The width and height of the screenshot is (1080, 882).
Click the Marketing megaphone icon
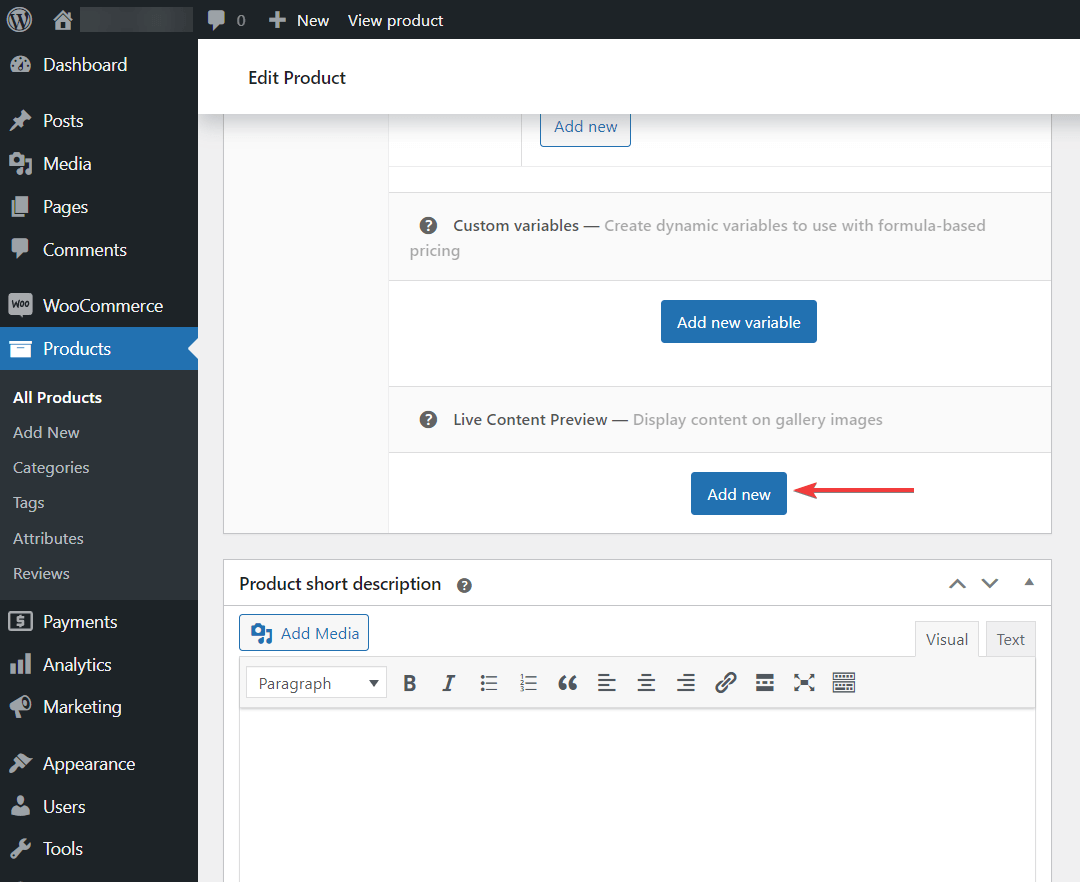pos(21,707)
